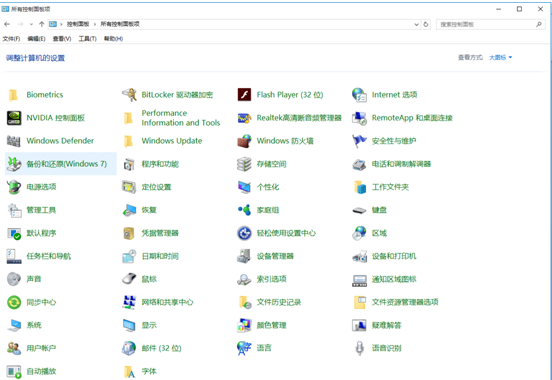The image size is (552, 380).
Task: Open Performance Information and Tools link
Action: [x=181, y=118]
